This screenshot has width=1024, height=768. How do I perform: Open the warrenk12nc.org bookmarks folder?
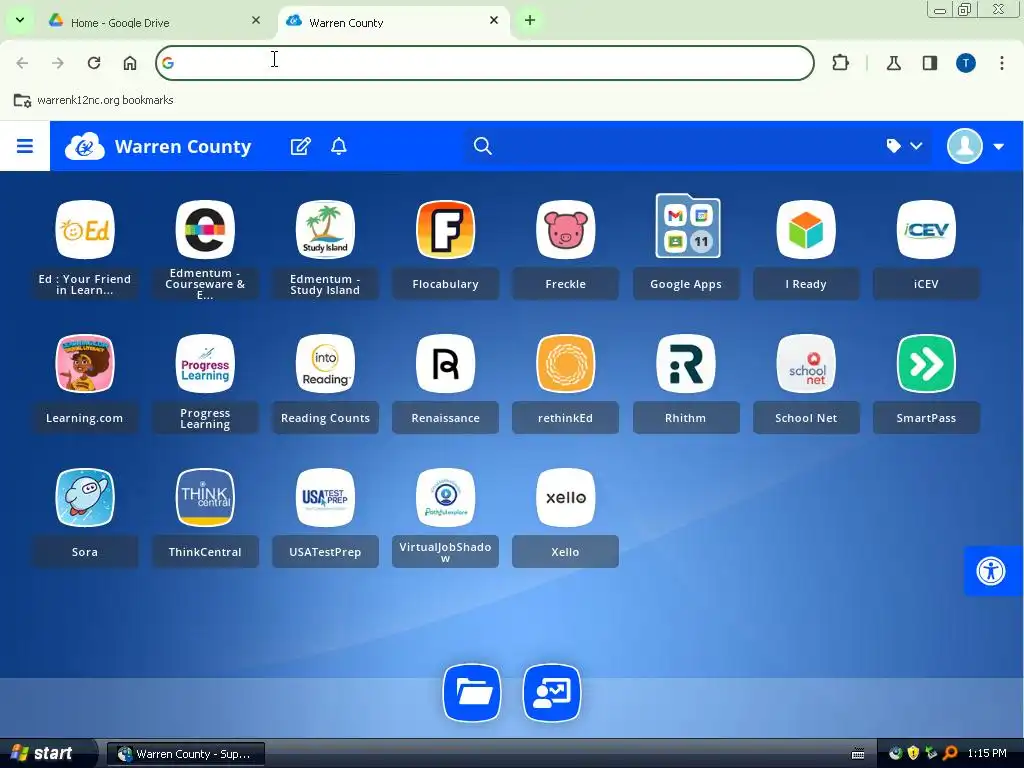click(93, 100)
